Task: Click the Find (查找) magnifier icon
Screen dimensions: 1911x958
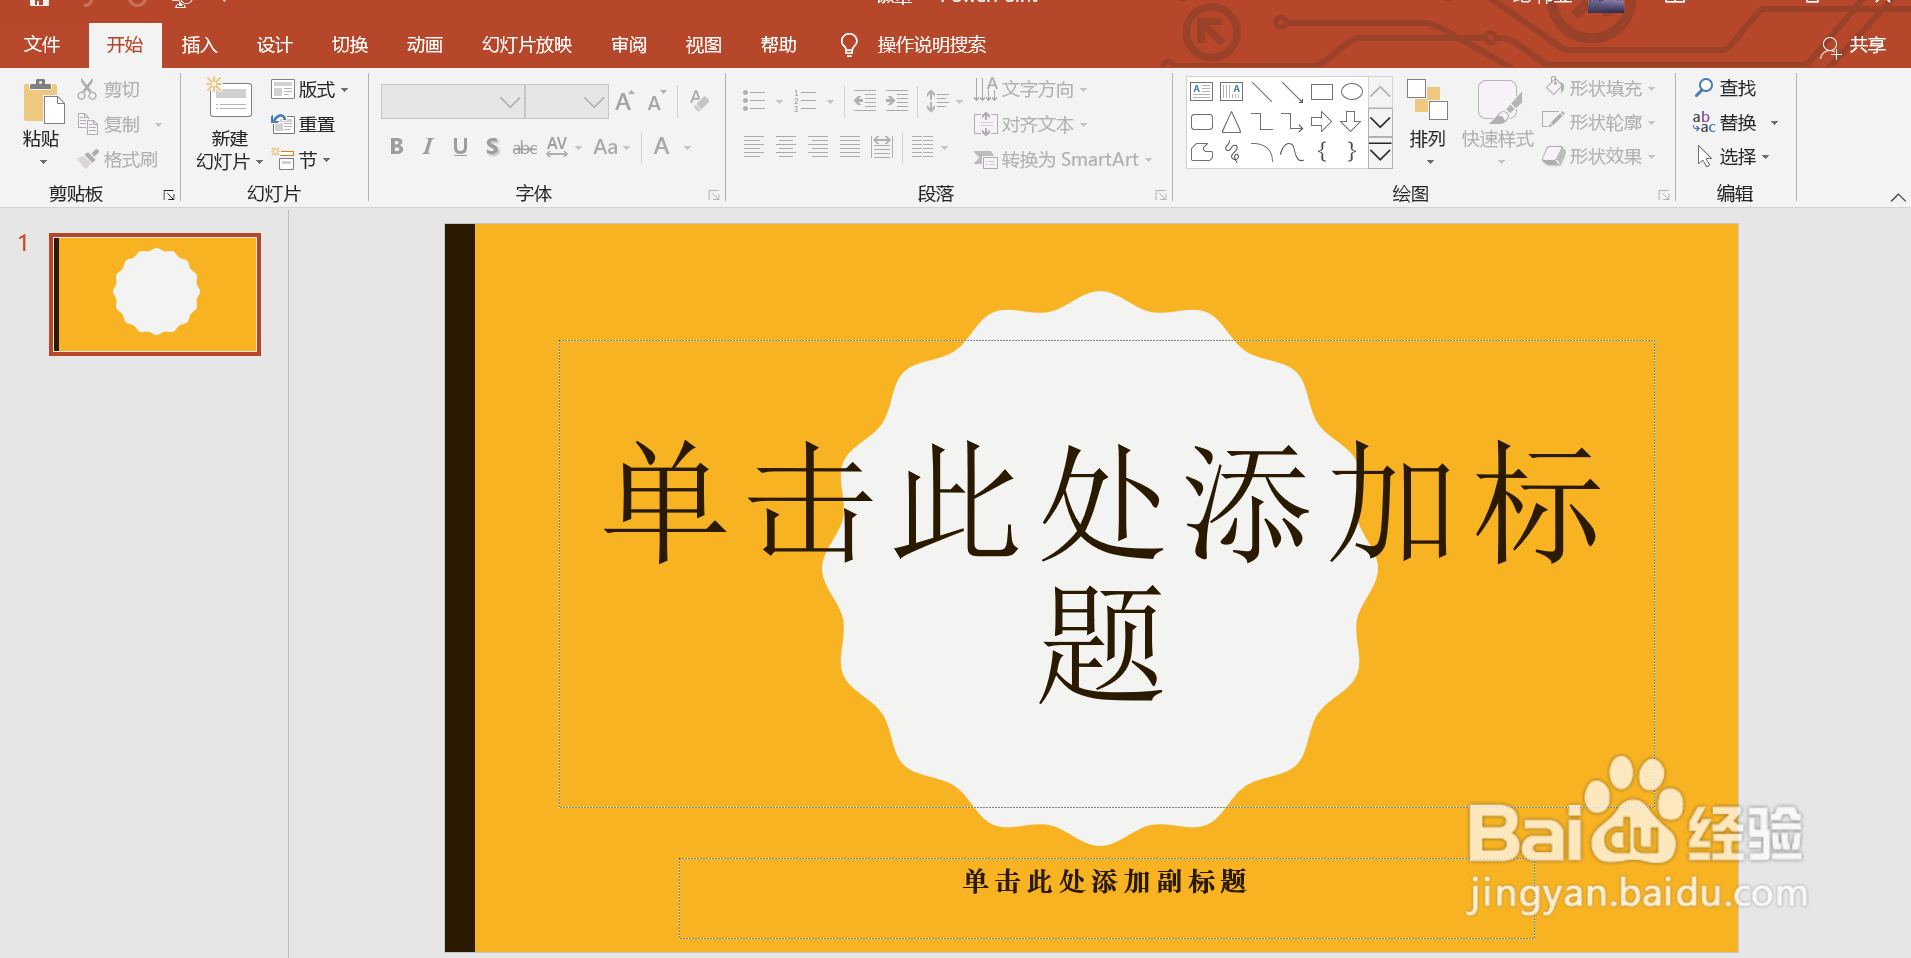Action: pos(1704,88)
